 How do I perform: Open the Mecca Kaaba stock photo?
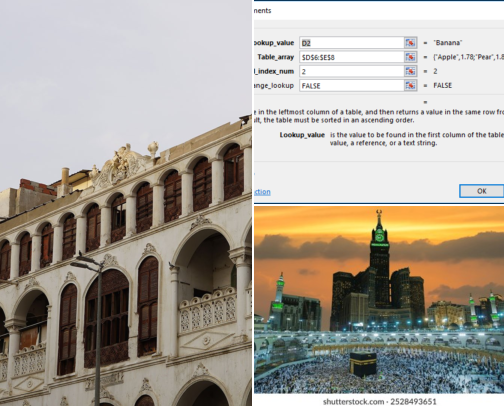click(x=379, y=300)
